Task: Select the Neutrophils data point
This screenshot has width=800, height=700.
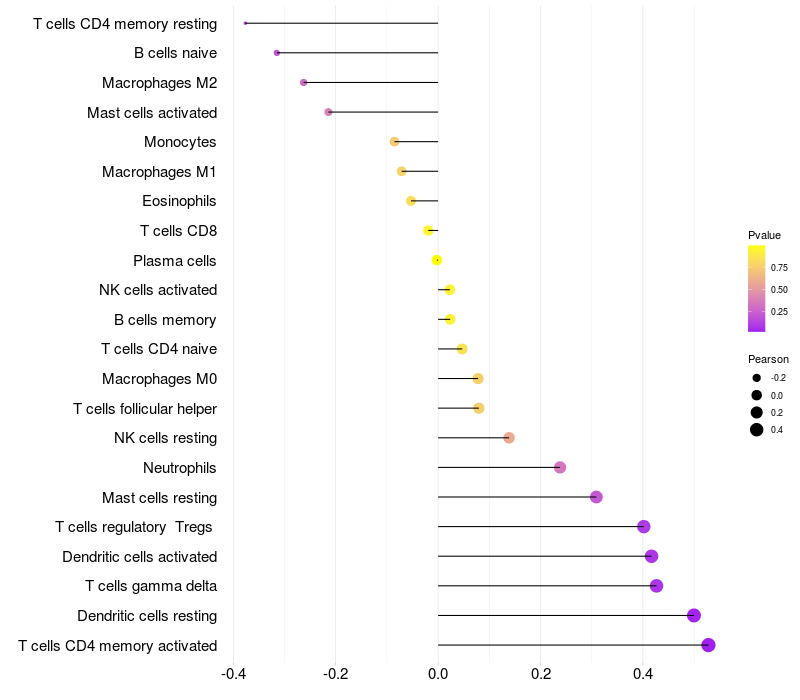Action: tap(560, 467)
